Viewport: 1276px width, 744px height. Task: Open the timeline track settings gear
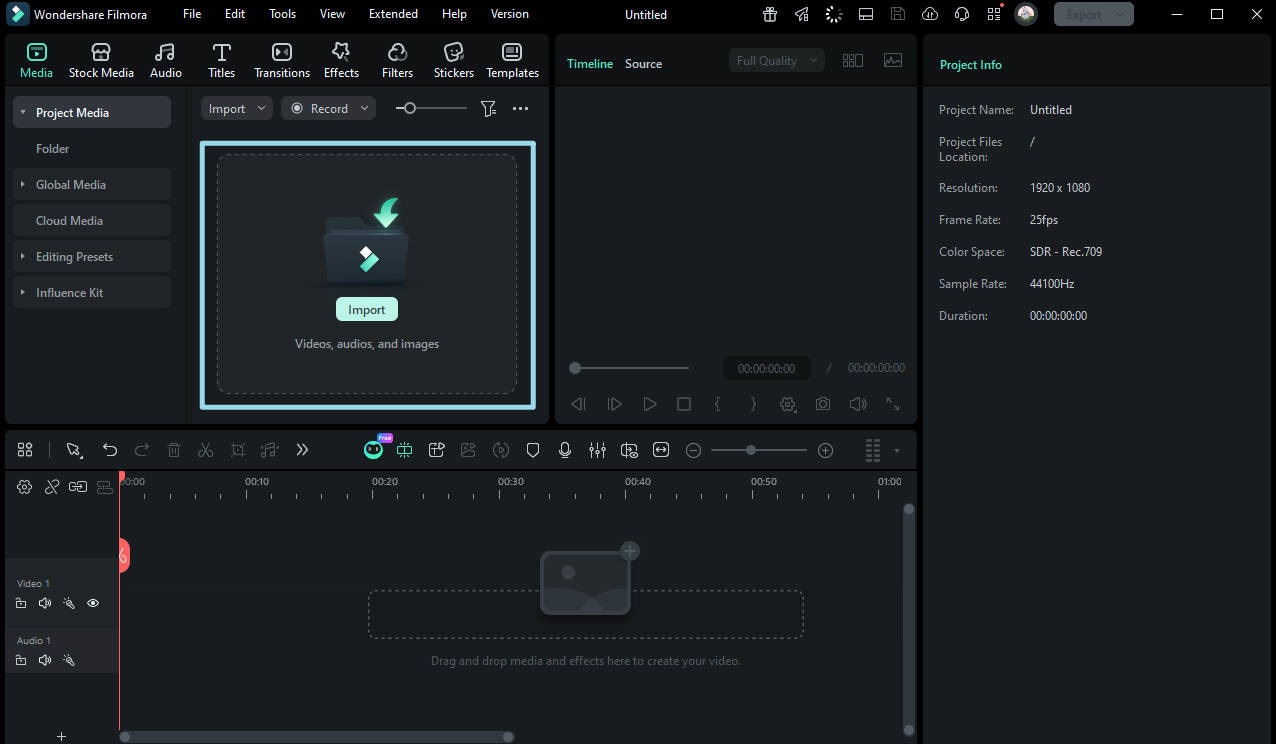click(x=24, y=487)
